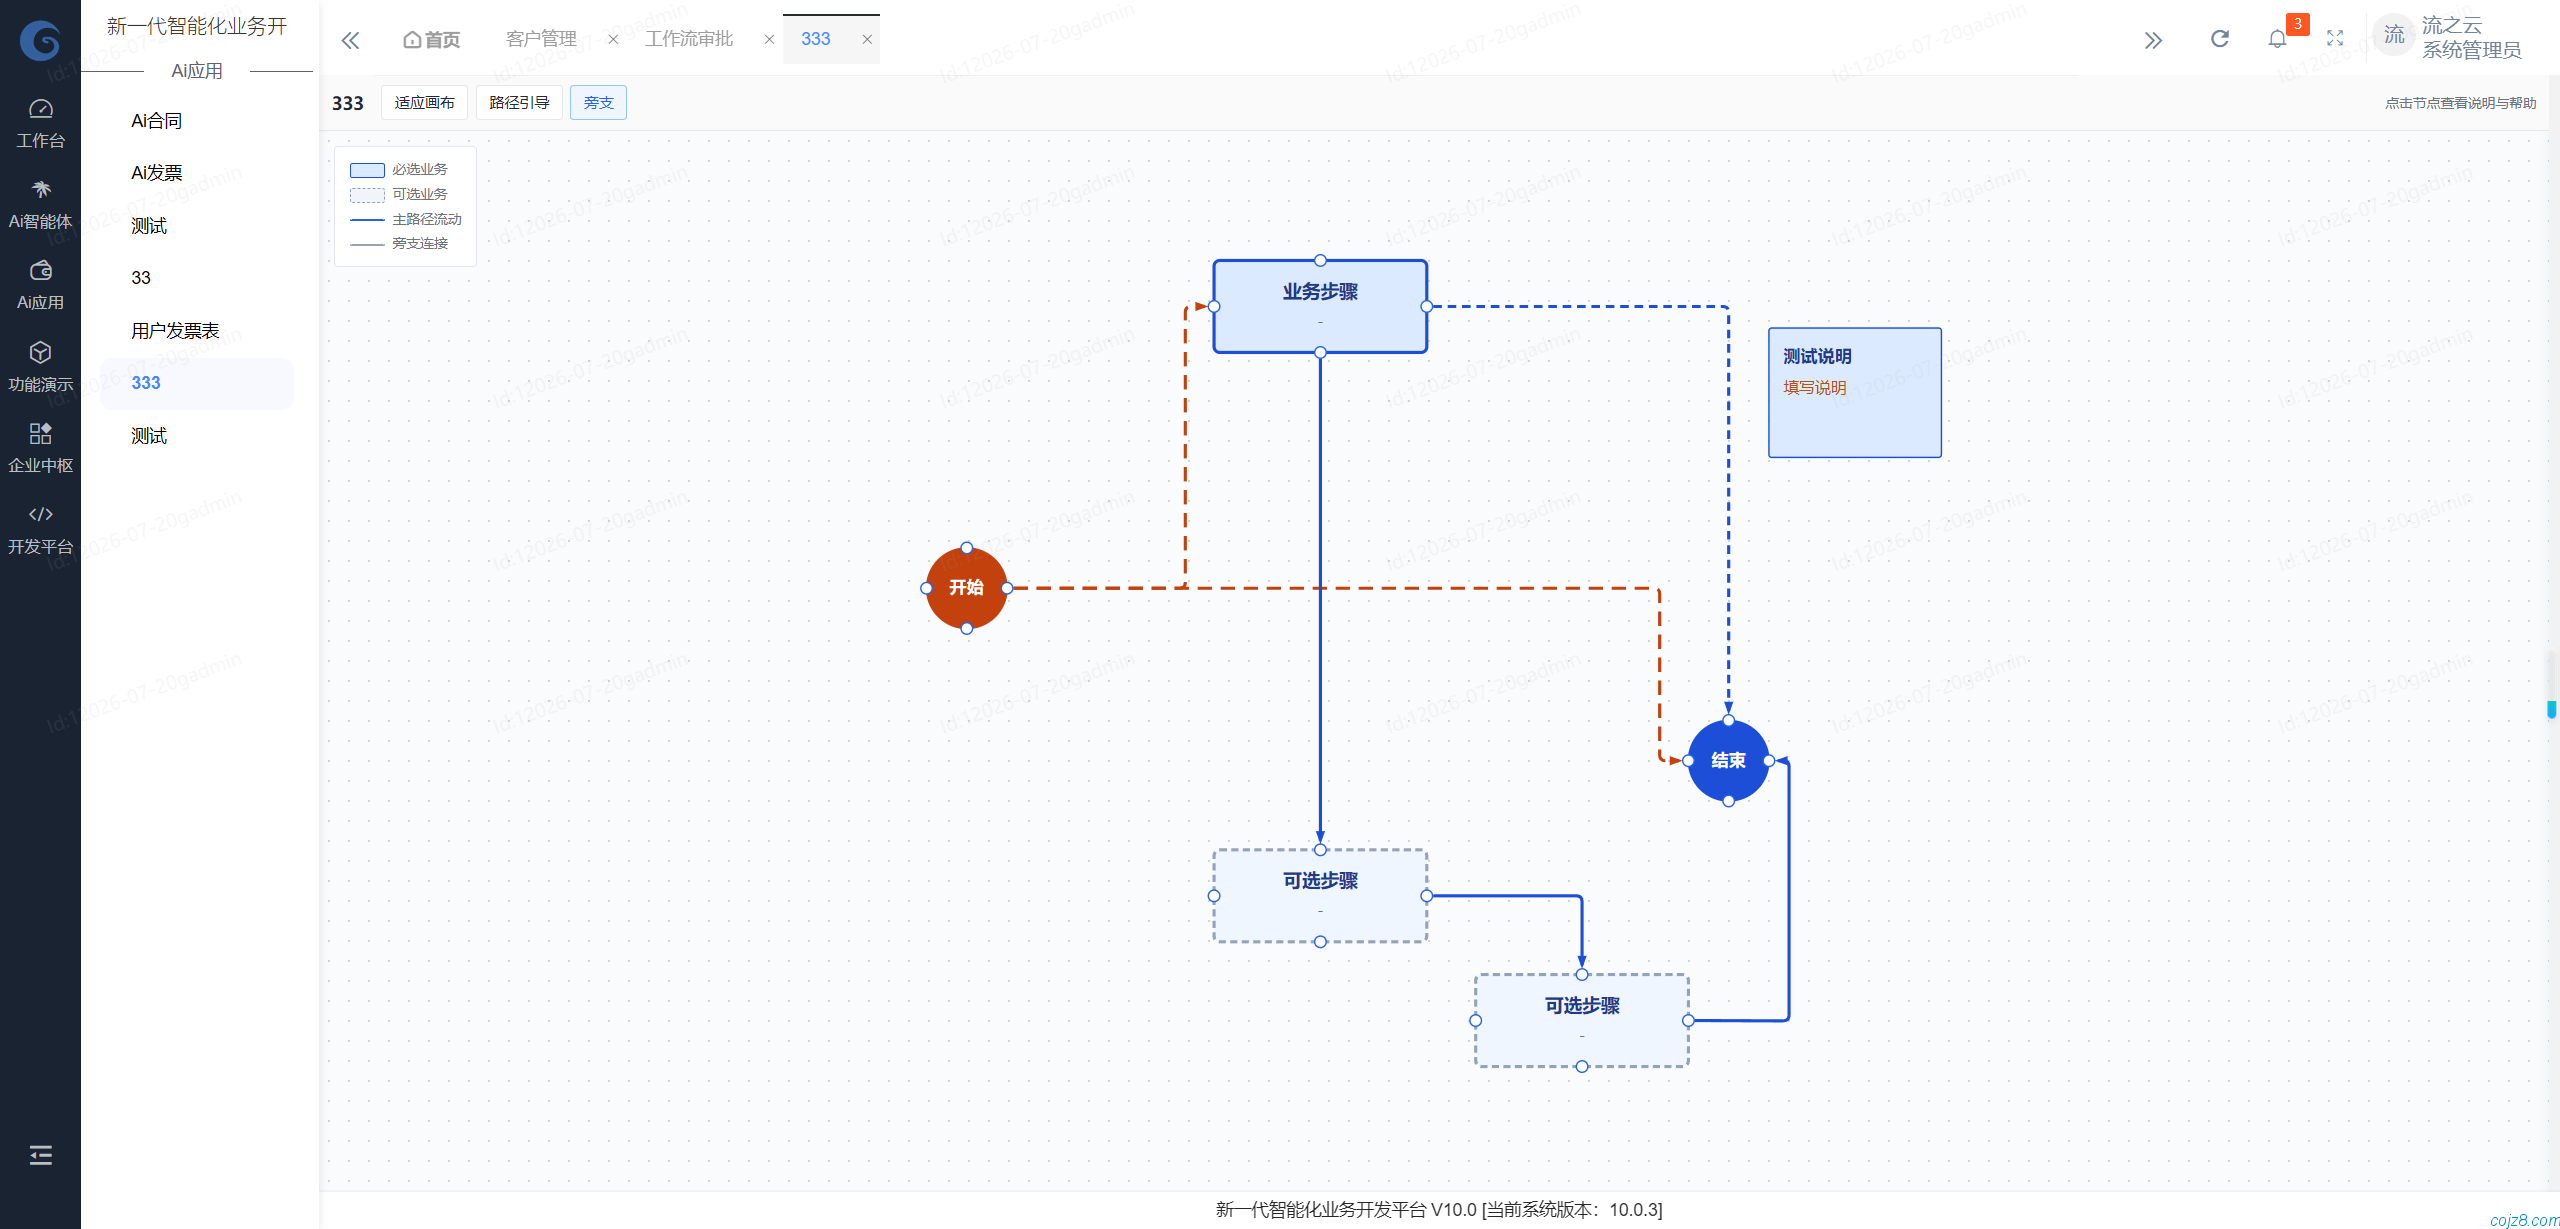Open the Ai智能体 sidebar section
This screenshot has height=1229, width=2560.
coord(40,205)
